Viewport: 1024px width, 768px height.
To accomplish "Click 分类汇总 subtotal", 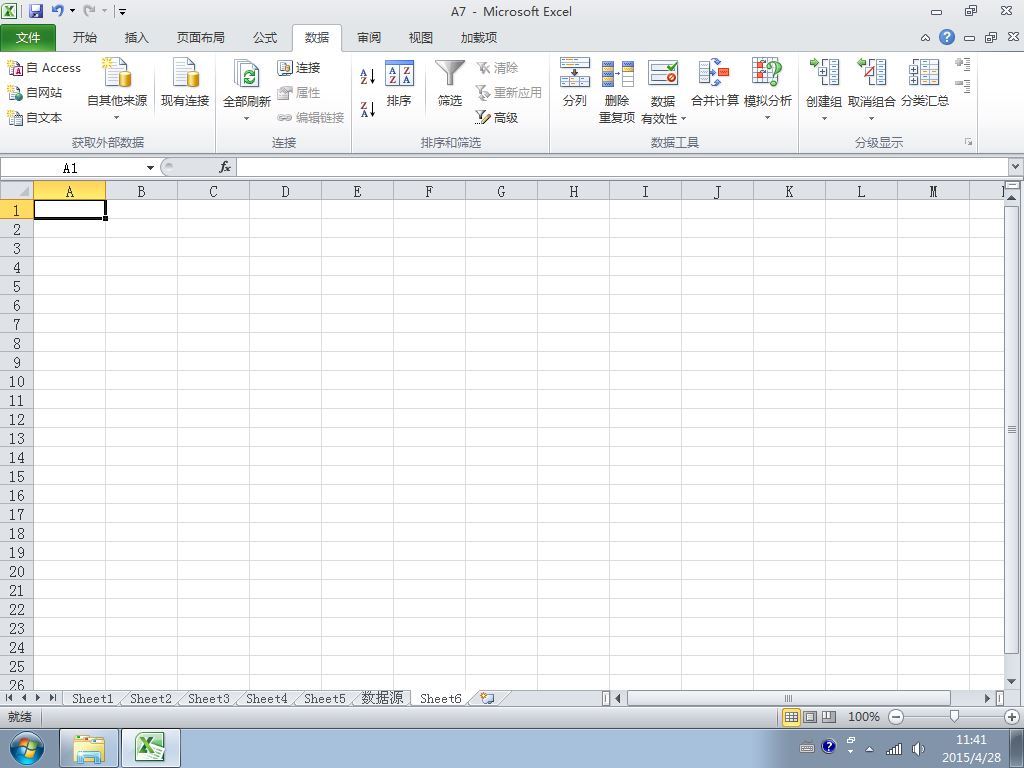I will (x=925, y=84).
